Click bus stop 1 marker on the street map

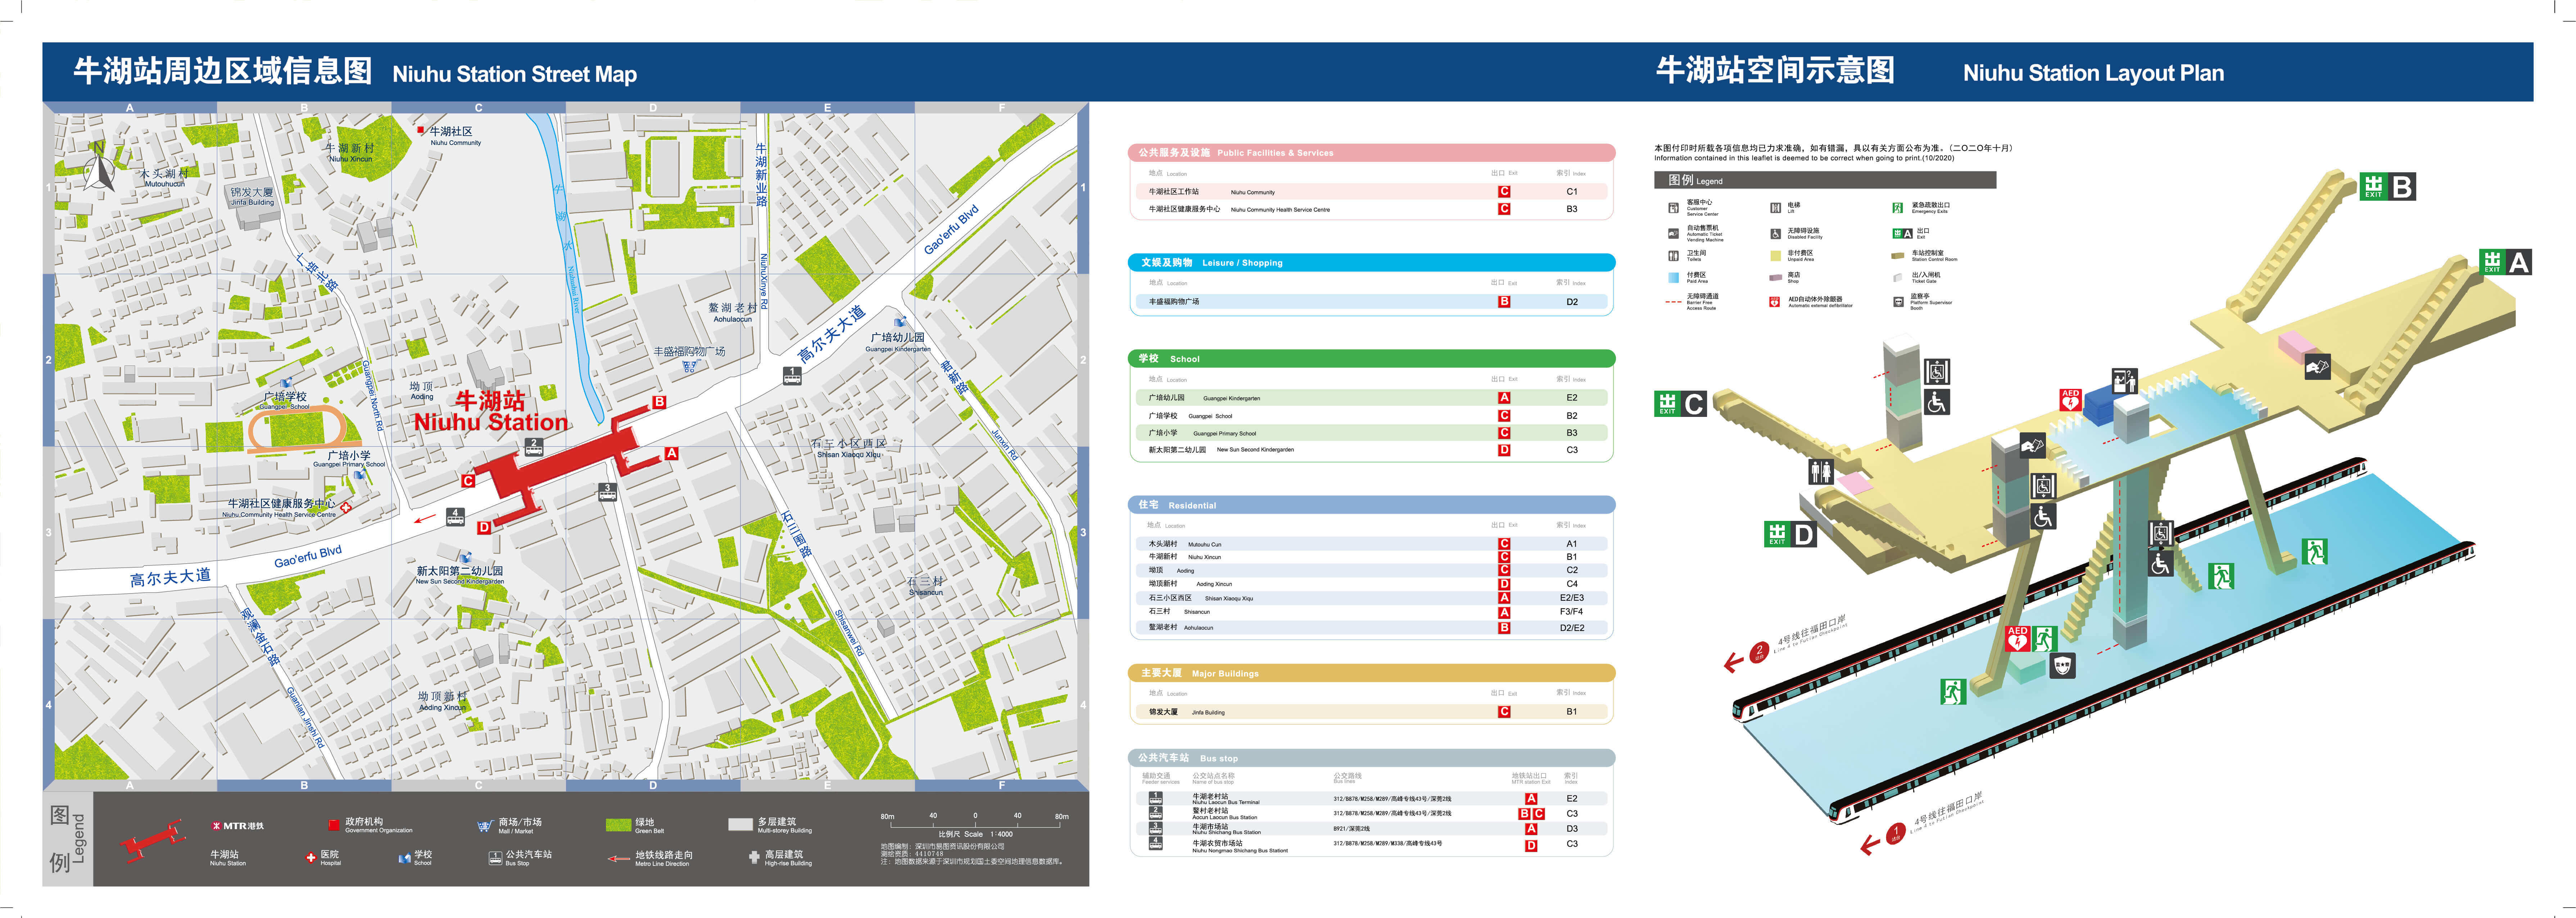[x=792, y=376]
